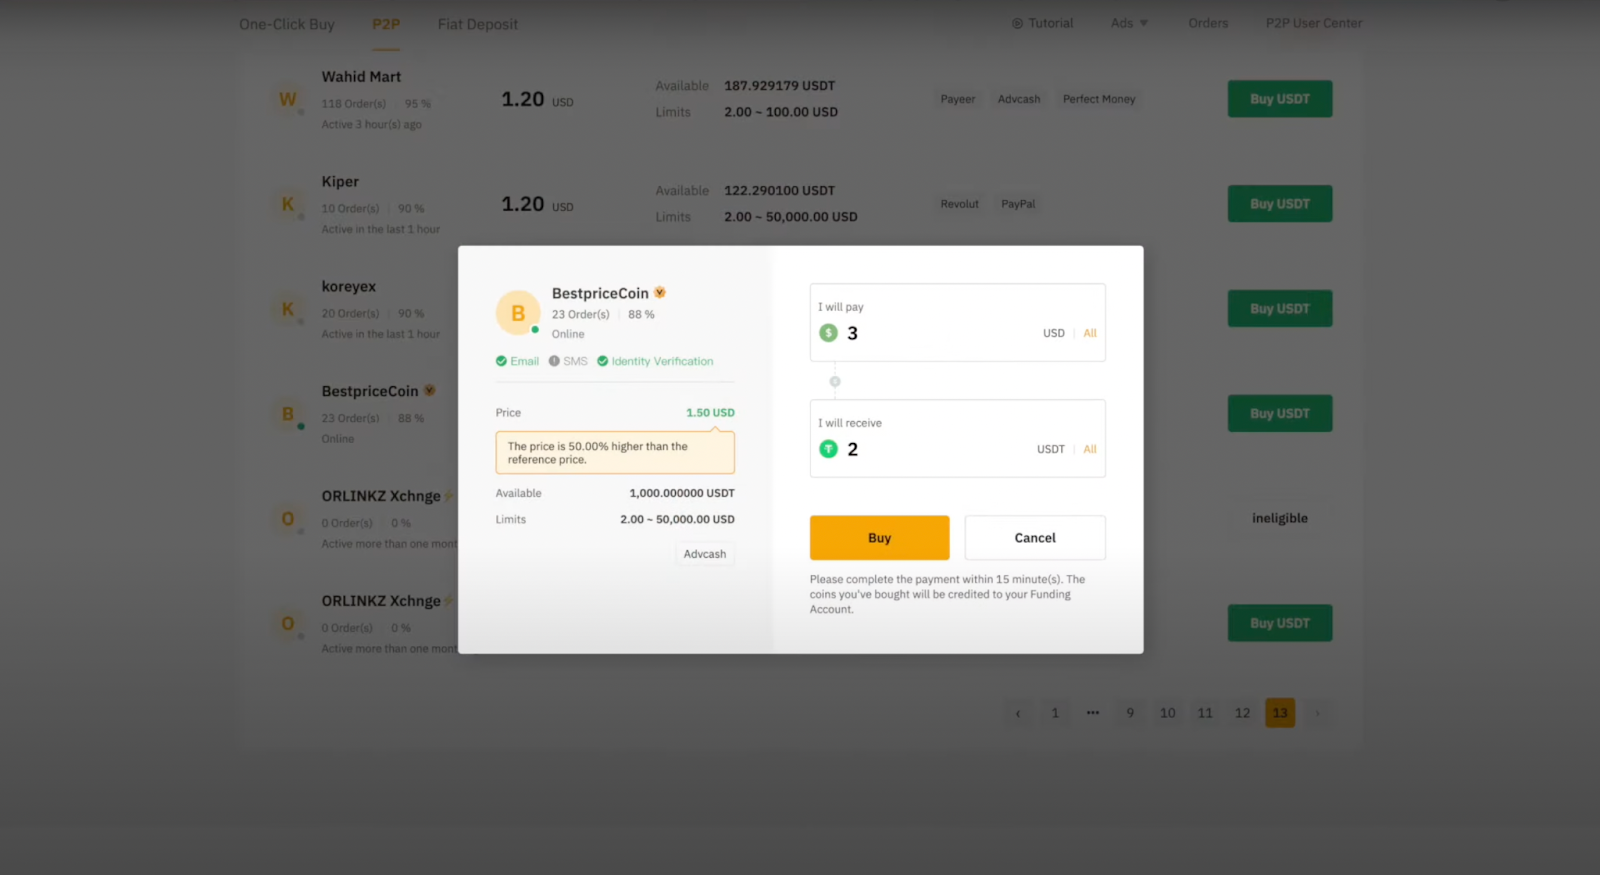
Task: Open the Orders menu item
Action: [x=1208, y=23]
